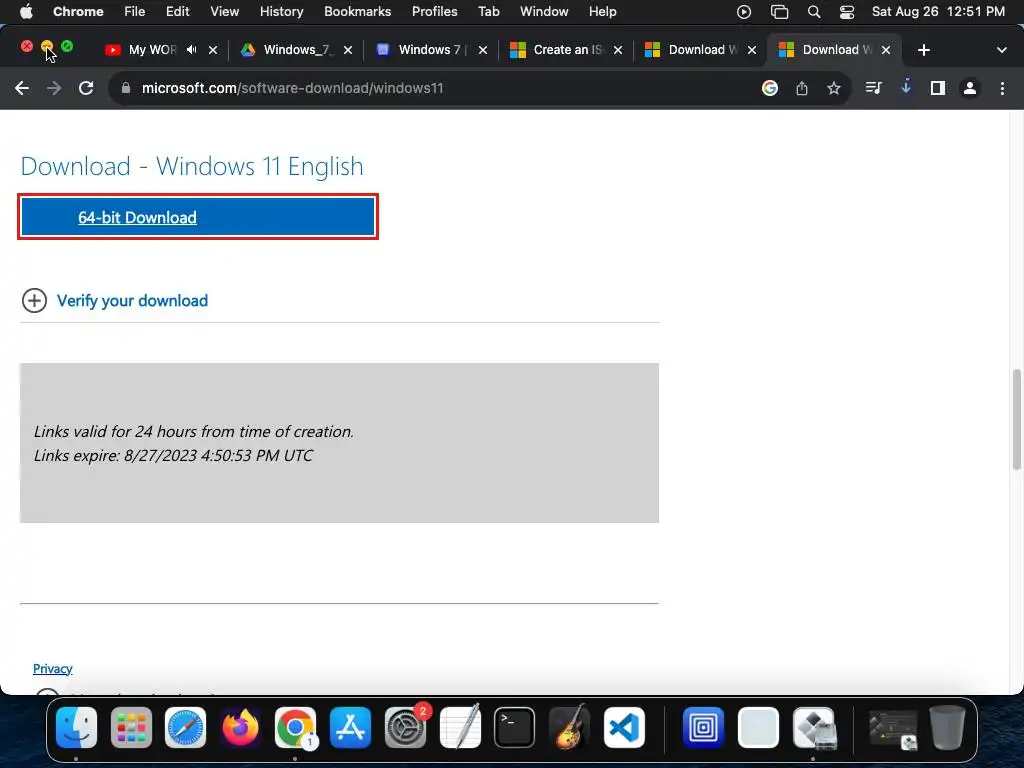The width and height of the screenshot is (1024, 768).
Task: Mute audio on the YouTube tab
Action: (192, 50)
